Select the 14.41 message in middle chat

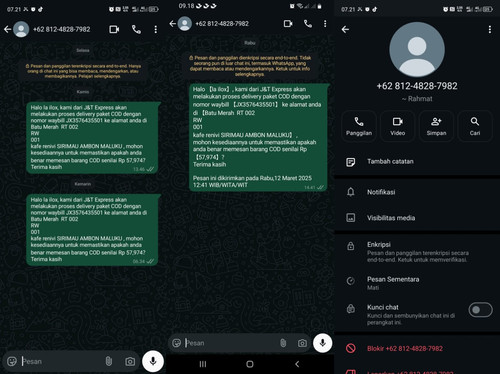pyautogui.click(x=259, y=137)
